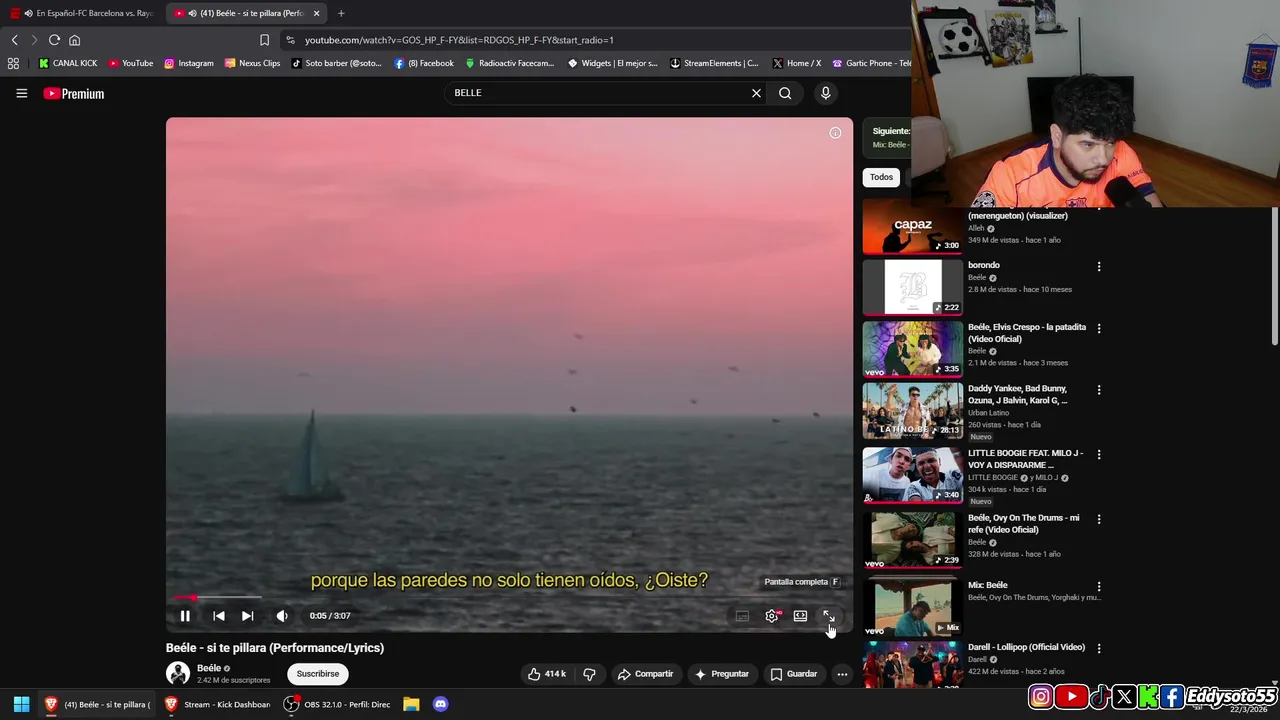Open 'Beéle, Ovy On The Drums - mi refe' title
Screen dimensions: 1280x720
click(x=1023, y=524)
